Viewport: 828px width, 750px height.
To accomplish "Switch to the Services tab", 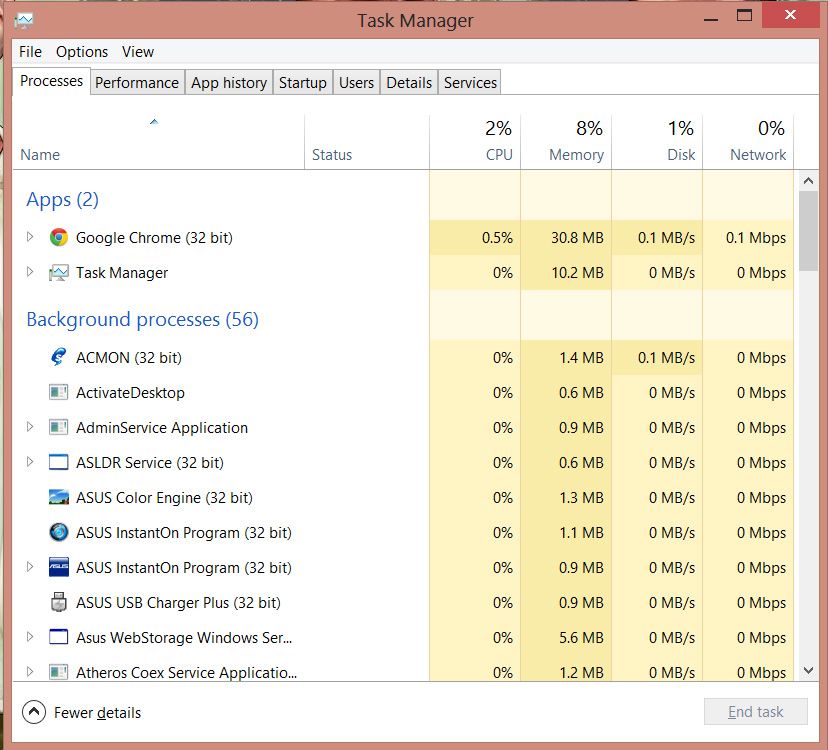I will 470,83.
